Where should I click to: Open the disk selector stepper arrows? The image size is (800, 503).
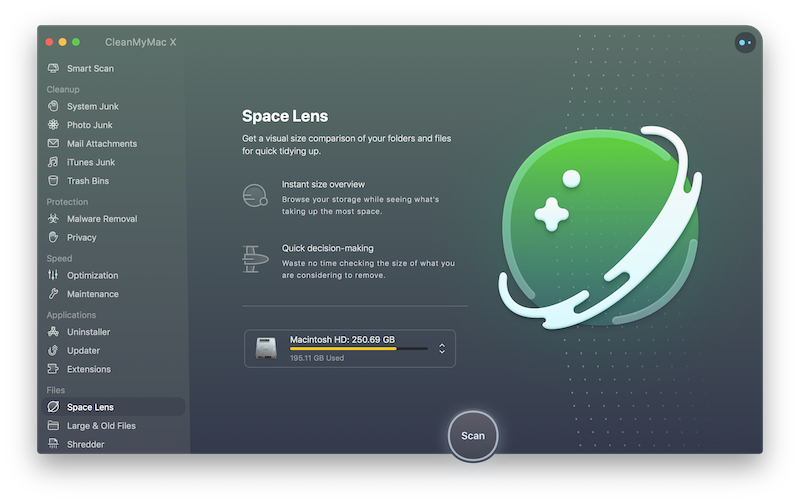pos(442,348)
